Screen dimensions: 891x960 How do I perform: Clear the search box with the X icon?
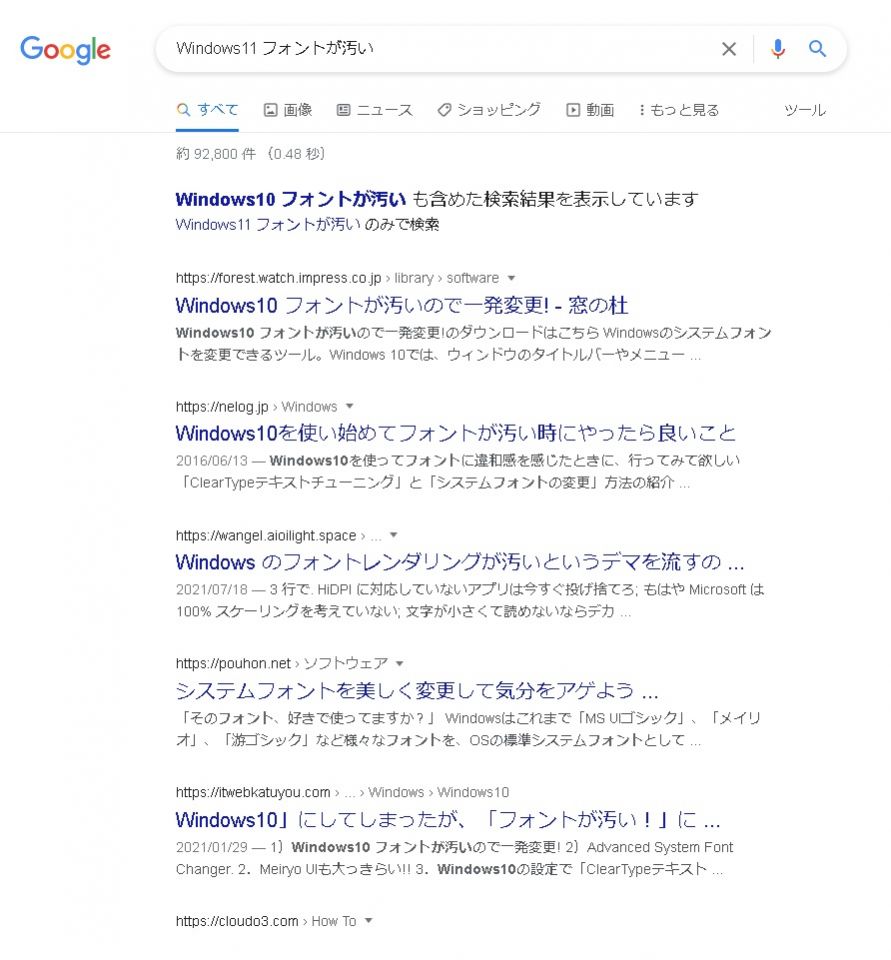729,49
